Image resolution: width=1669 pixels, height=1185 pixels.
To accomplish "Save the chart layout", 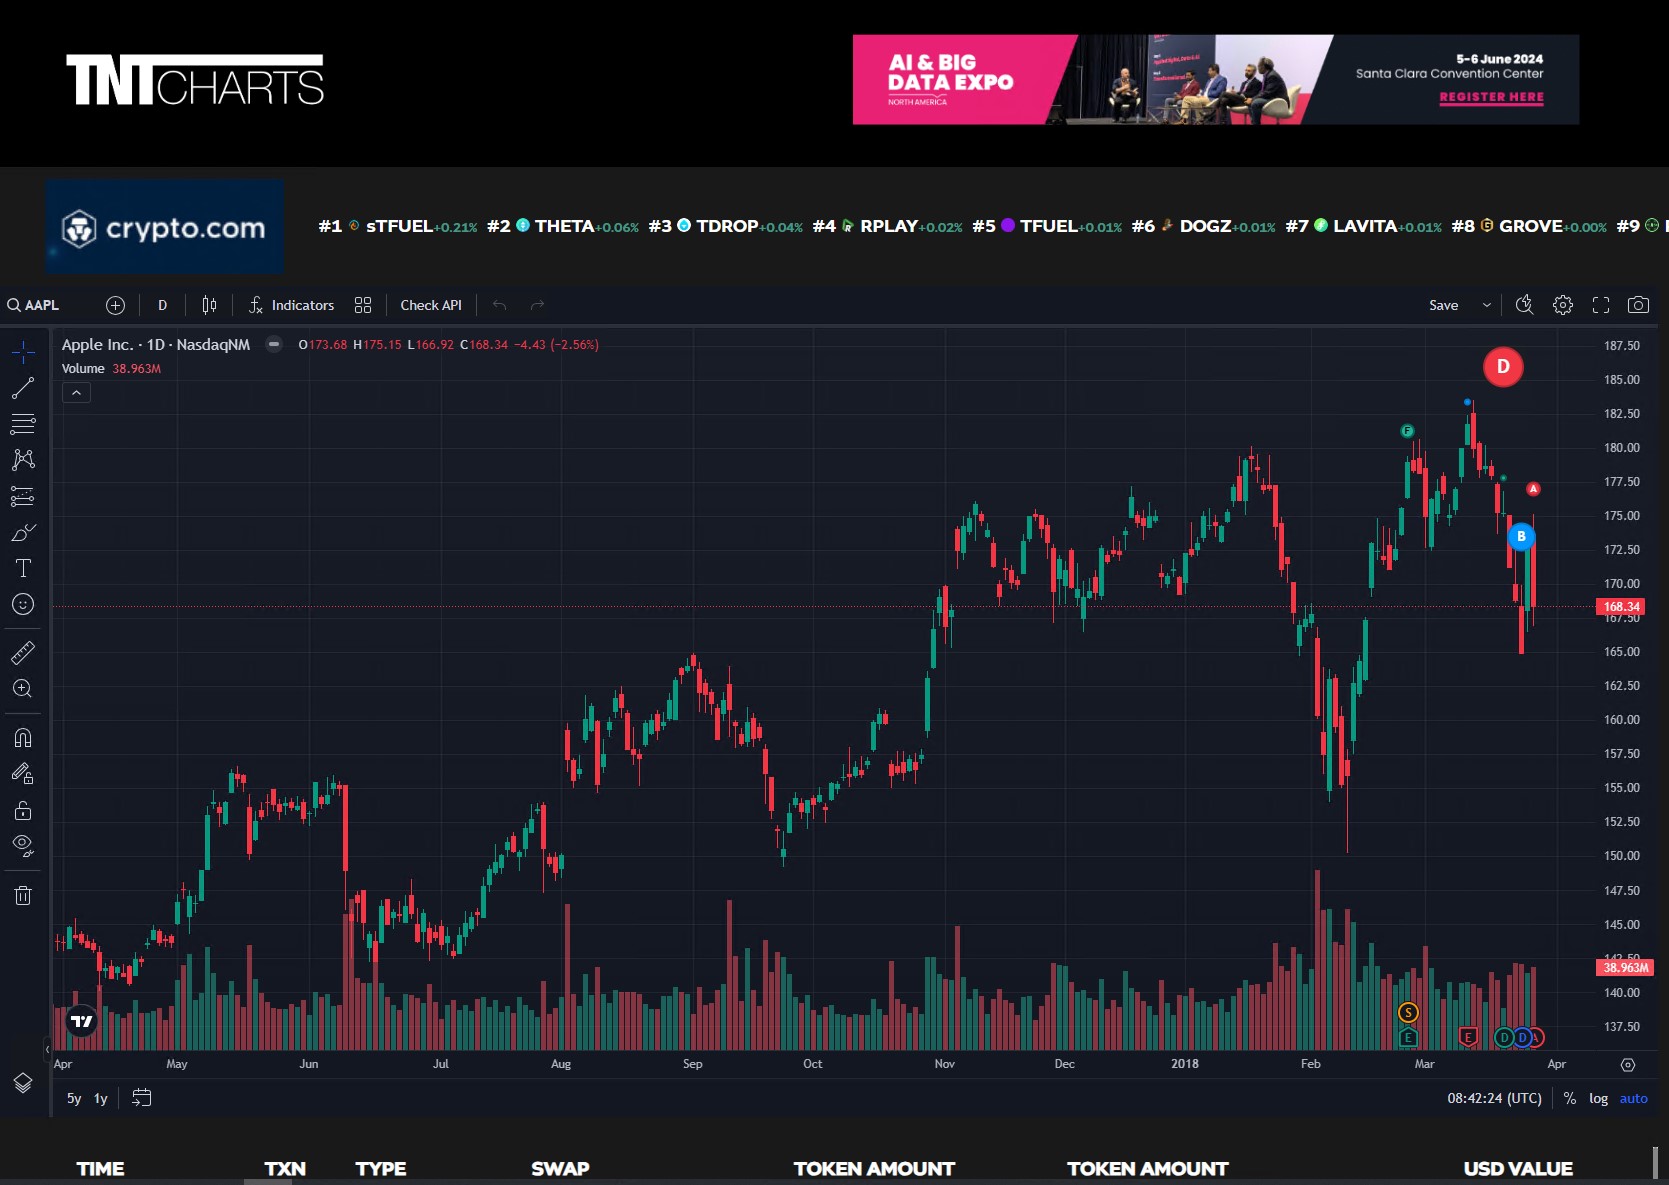I will pyautogui.click(x=1443, y=305).
